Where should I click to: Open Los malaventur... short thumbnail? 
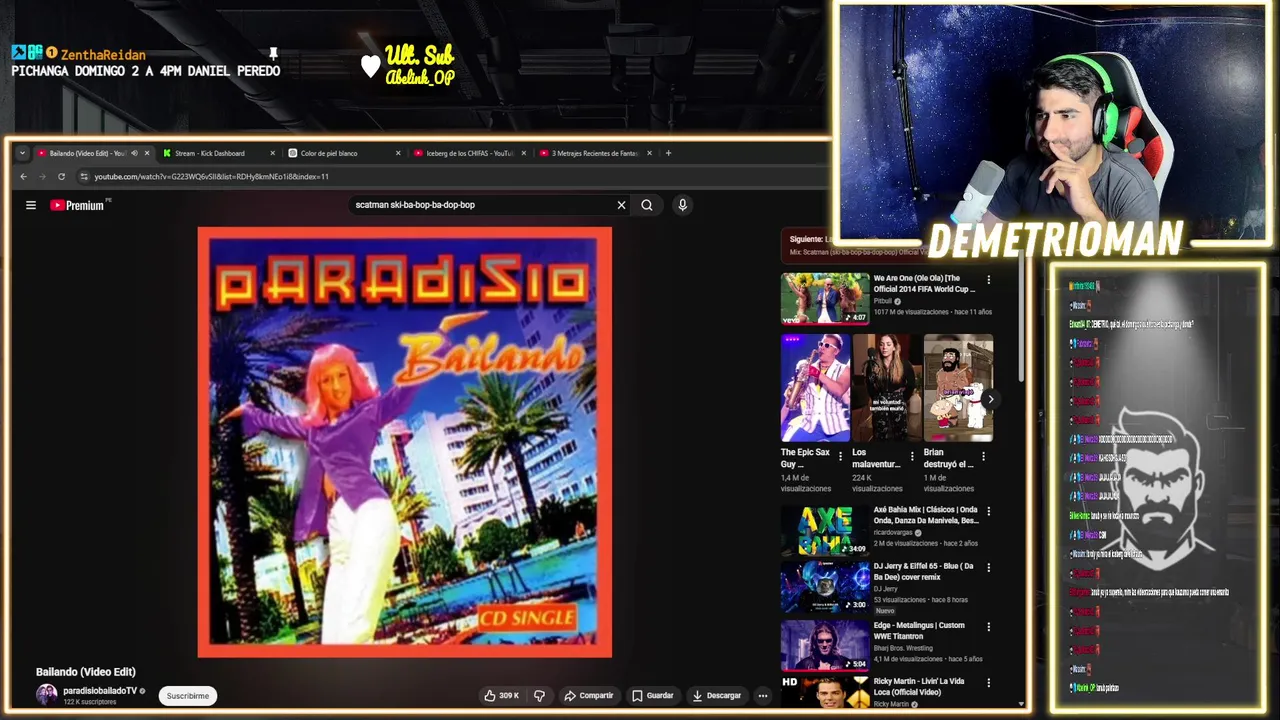(886, 388)
